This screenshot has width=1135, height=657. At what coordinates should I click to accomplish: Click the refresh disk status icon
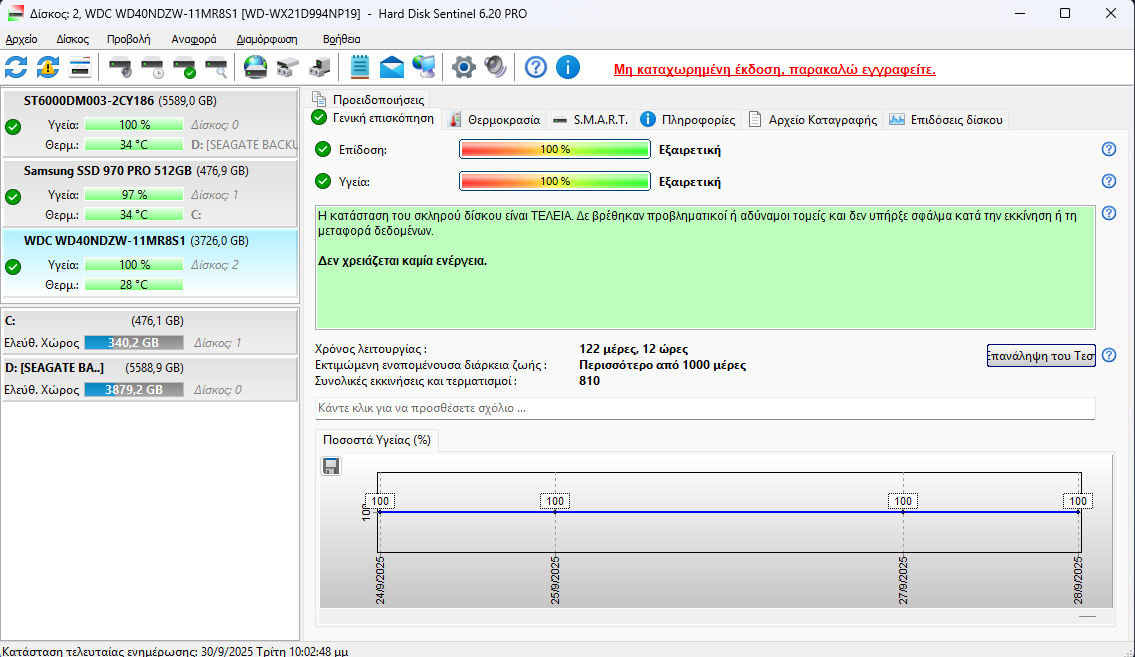coord(16,67)
